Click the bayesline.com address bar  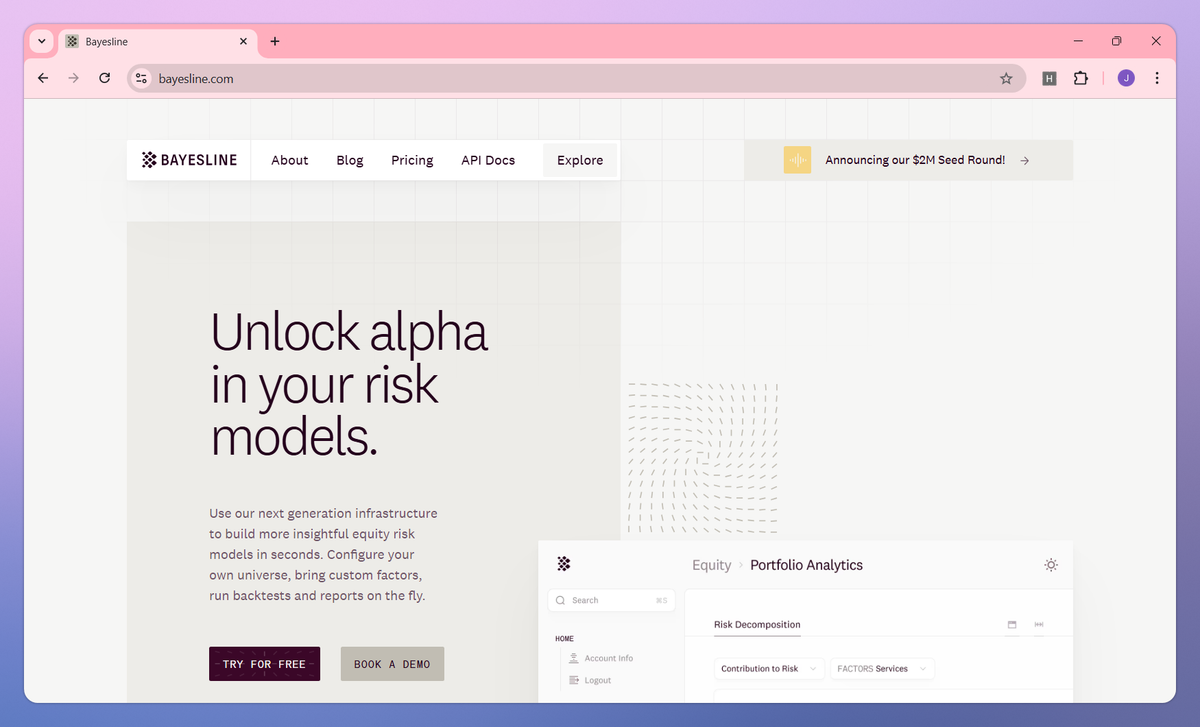(x=576, y=78)
